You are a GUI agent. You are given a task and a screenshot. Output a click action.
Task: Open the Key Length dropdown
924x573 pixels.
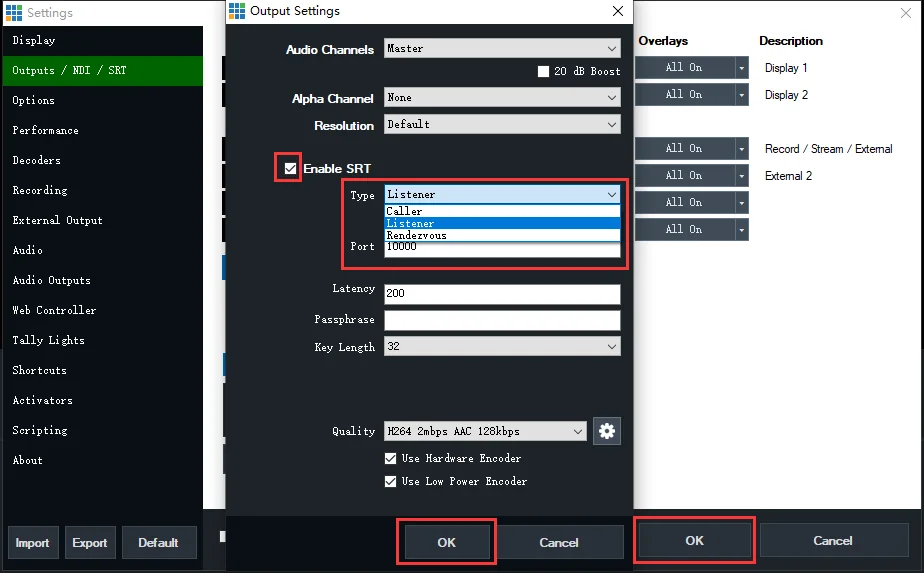tap(502, 346)
